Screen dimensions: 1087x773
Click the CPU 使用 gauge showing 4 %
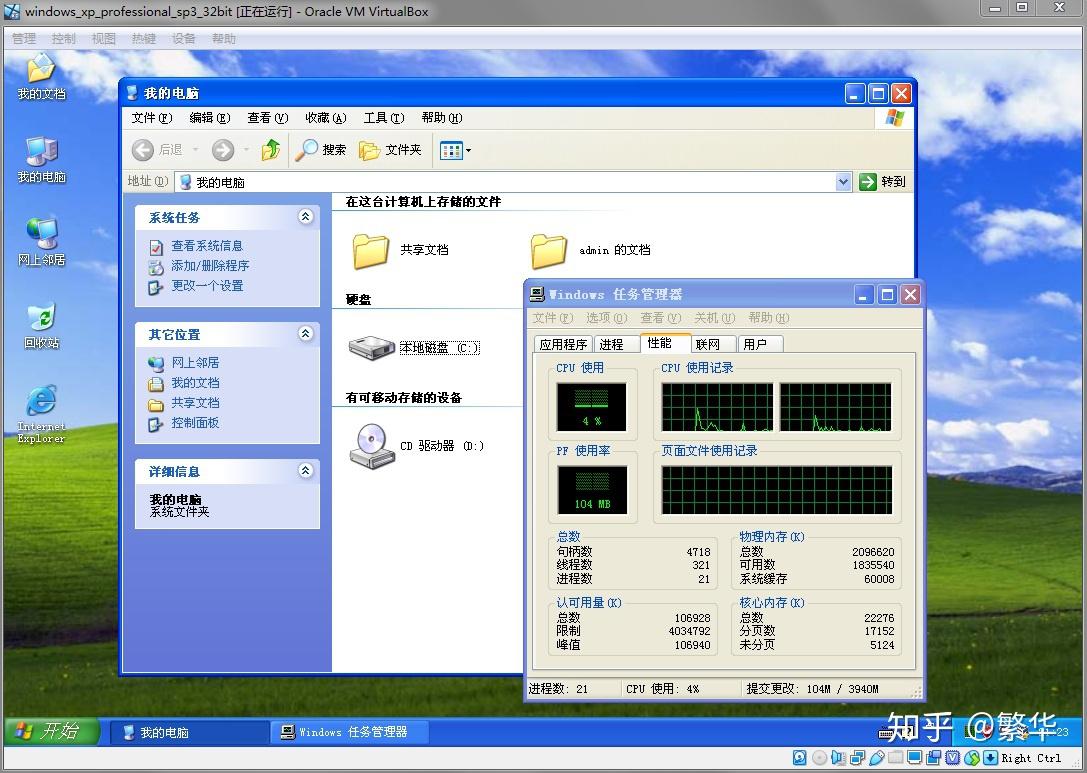coord(591,406)
